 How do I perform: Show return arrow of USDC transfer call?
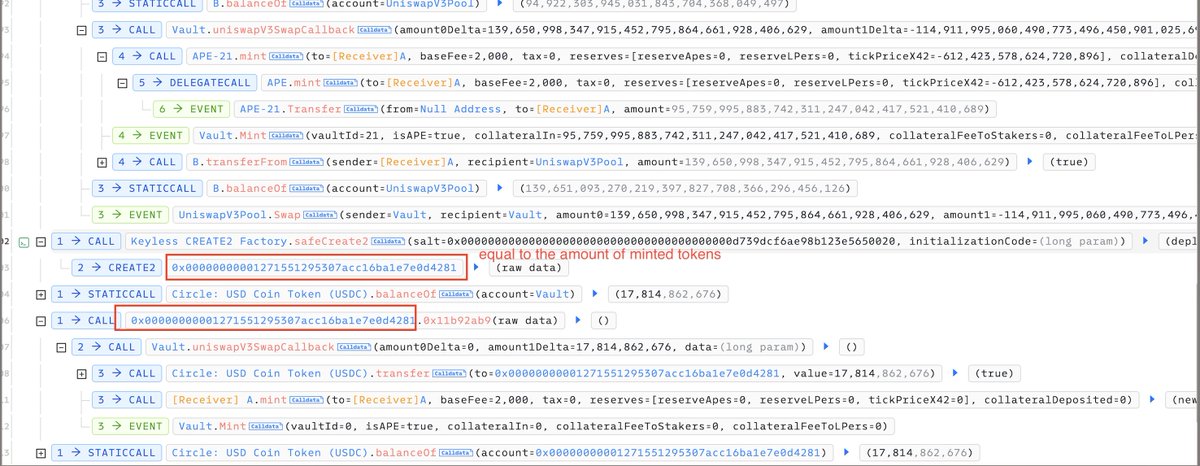(954, 373)
